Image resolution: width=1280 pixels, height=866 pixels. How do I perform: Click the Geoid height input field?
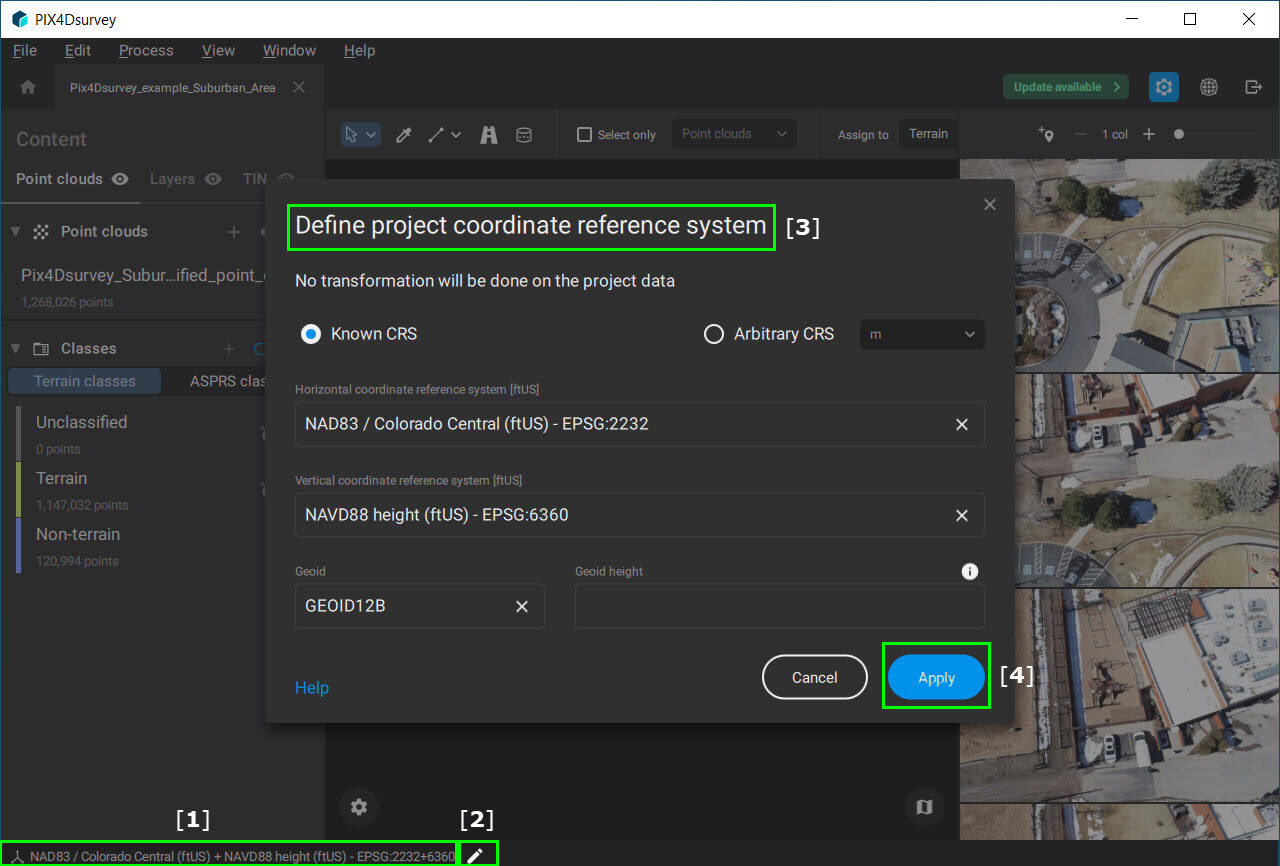coord(780,606)
